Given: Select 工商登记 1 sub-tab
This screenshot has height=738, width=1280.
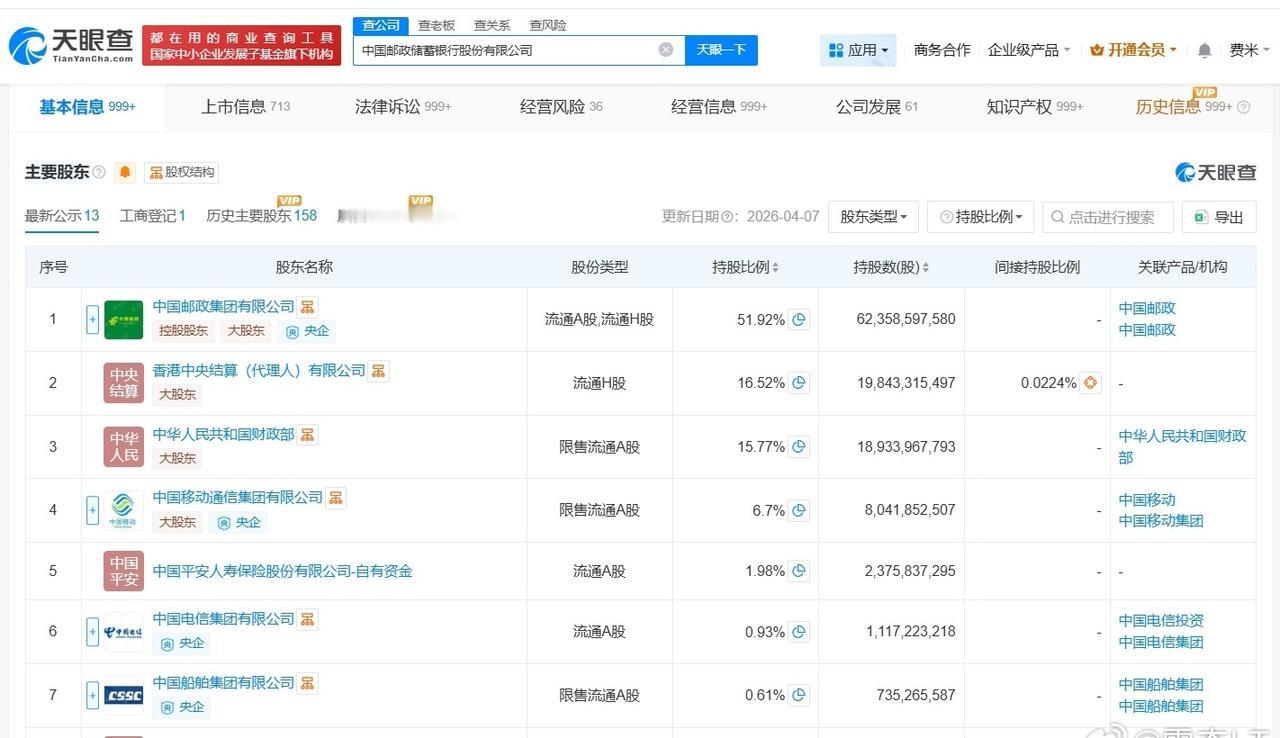Looking at the screenshot, I should pos(153,216).
